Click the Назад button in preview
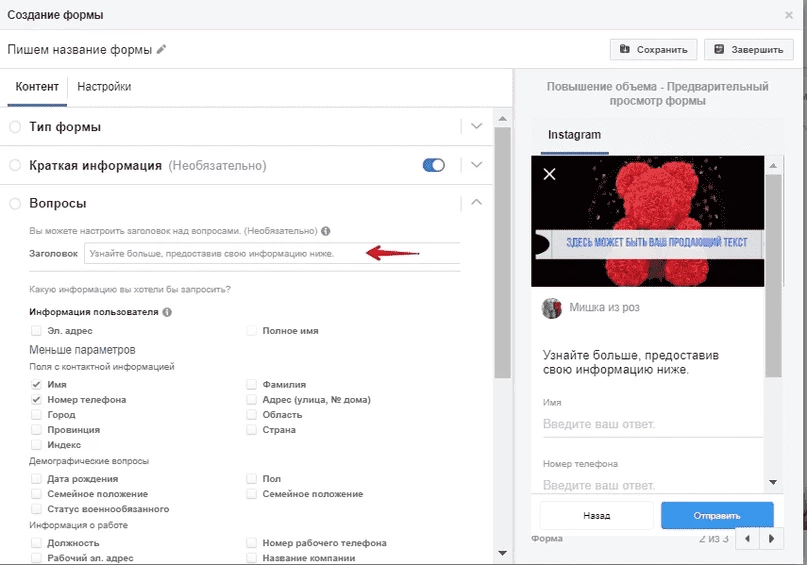 coord(597,516)
